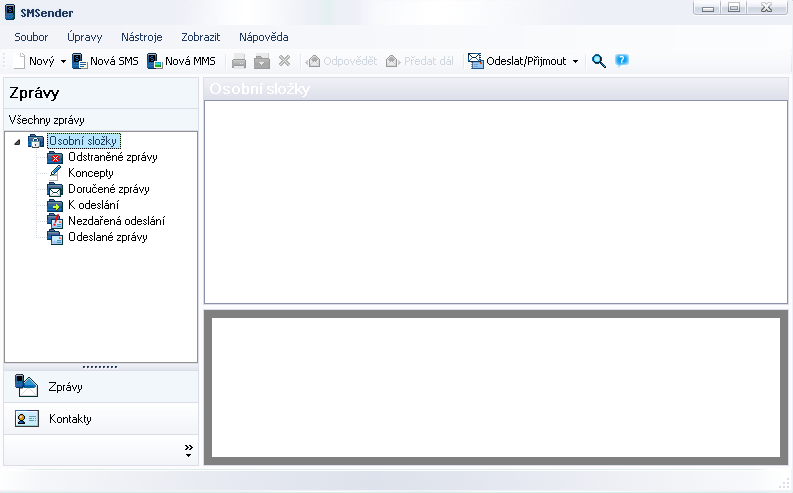Viewport: 793px width, 493px height.
Task: Expand the Odeslat/Přijmout dropdown arrow
Action: pyautogui.click(x=575, y=61)
